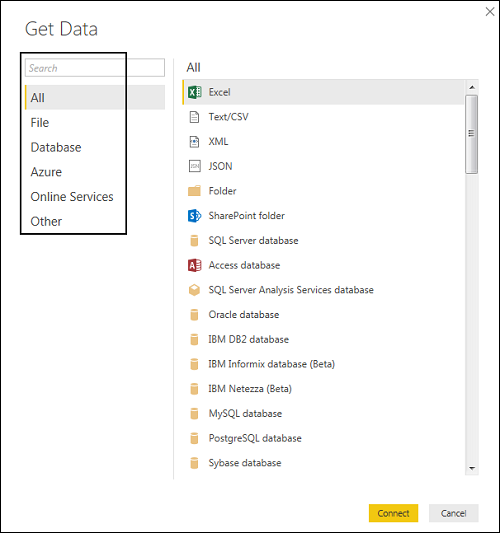The image size is (500, 533).
Task: Select the 'Access database' entry
Action: pyautogui.click(x=244, y=265)
